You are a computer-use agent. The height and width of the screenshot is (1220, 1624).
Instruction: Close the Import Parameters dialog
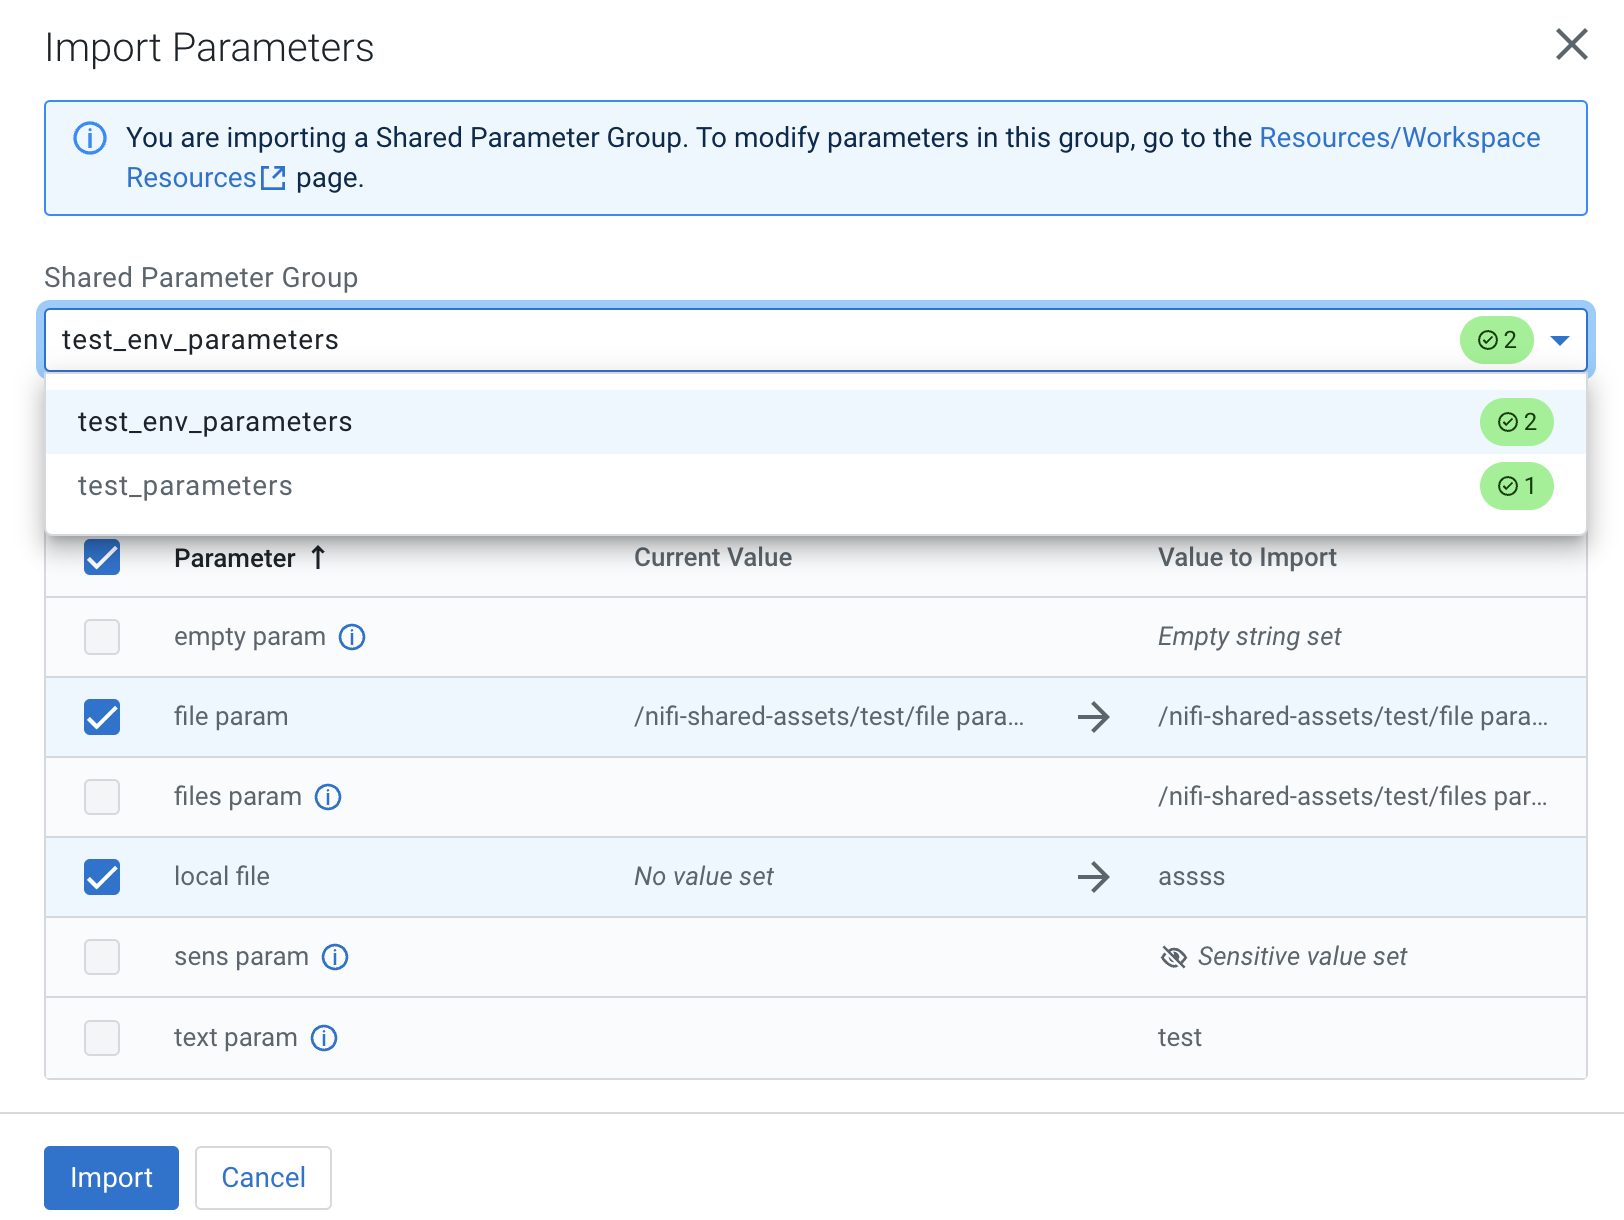coord(1571,44)
